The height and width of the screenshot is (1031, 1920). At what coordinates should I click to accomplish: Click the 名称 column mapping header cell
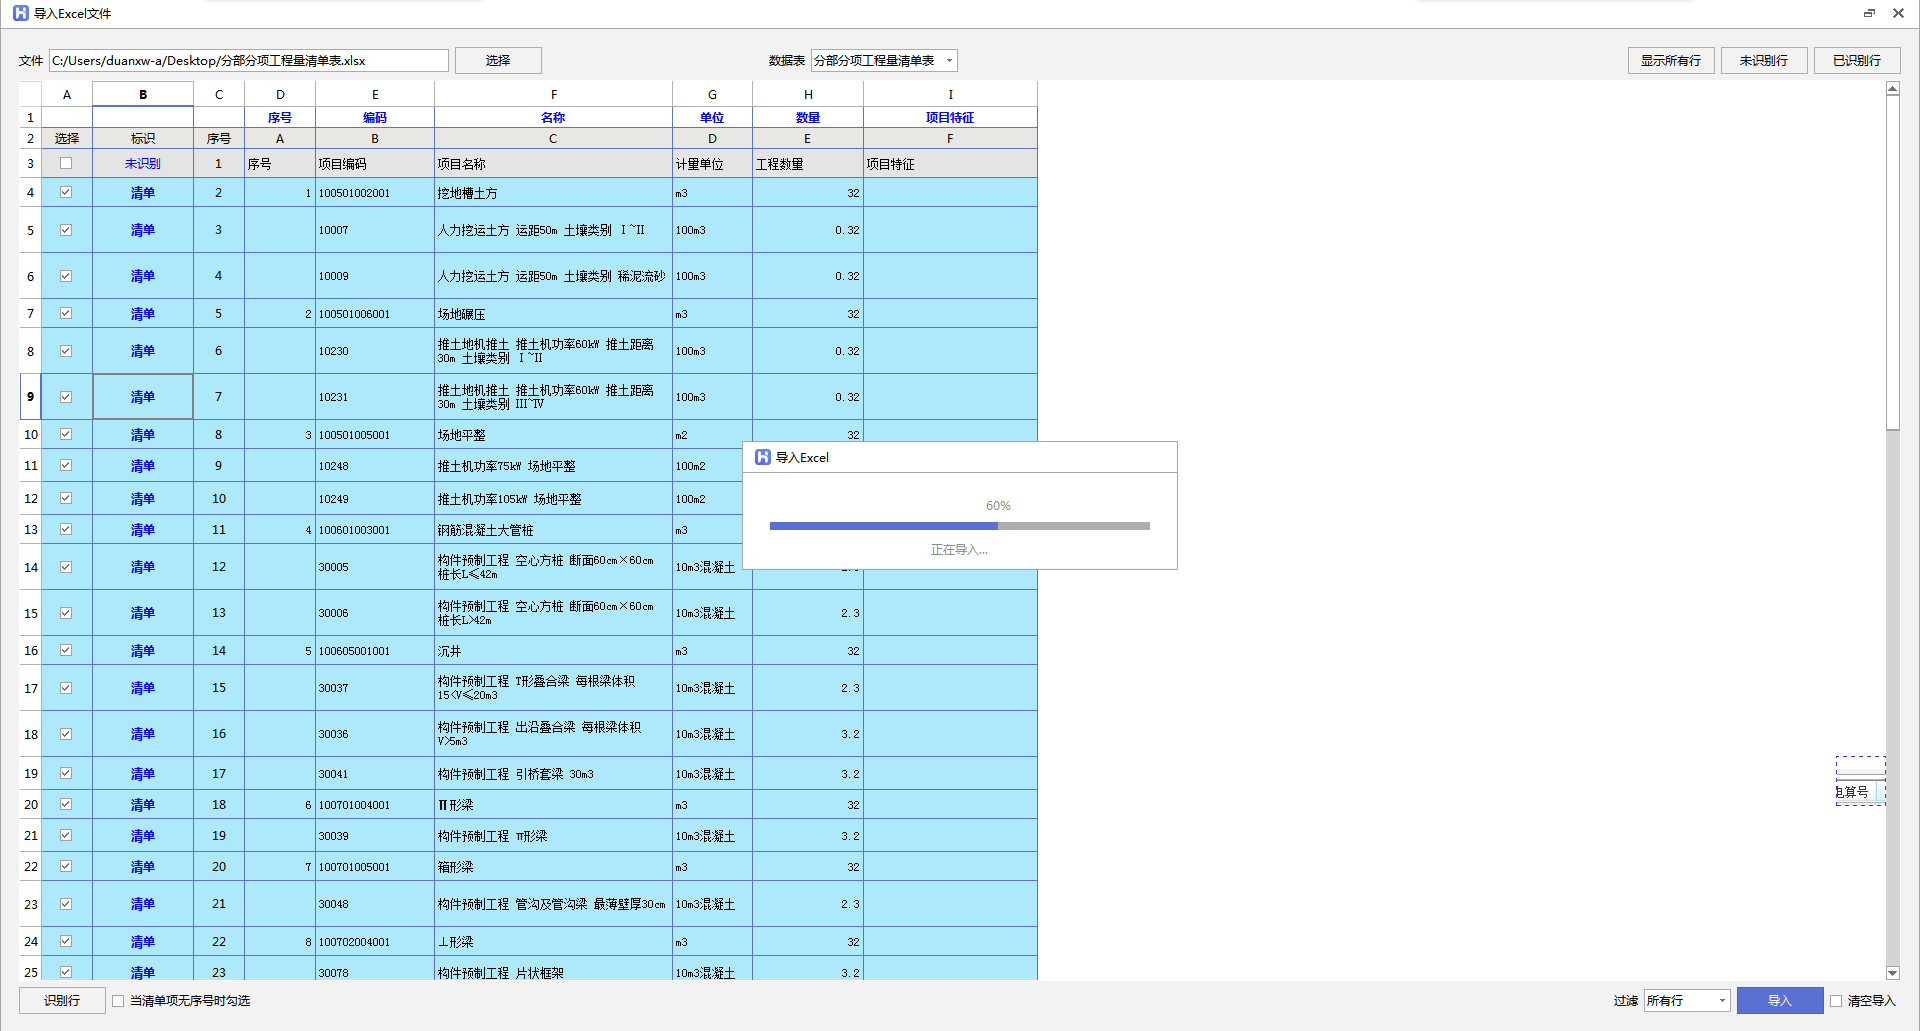553,117
